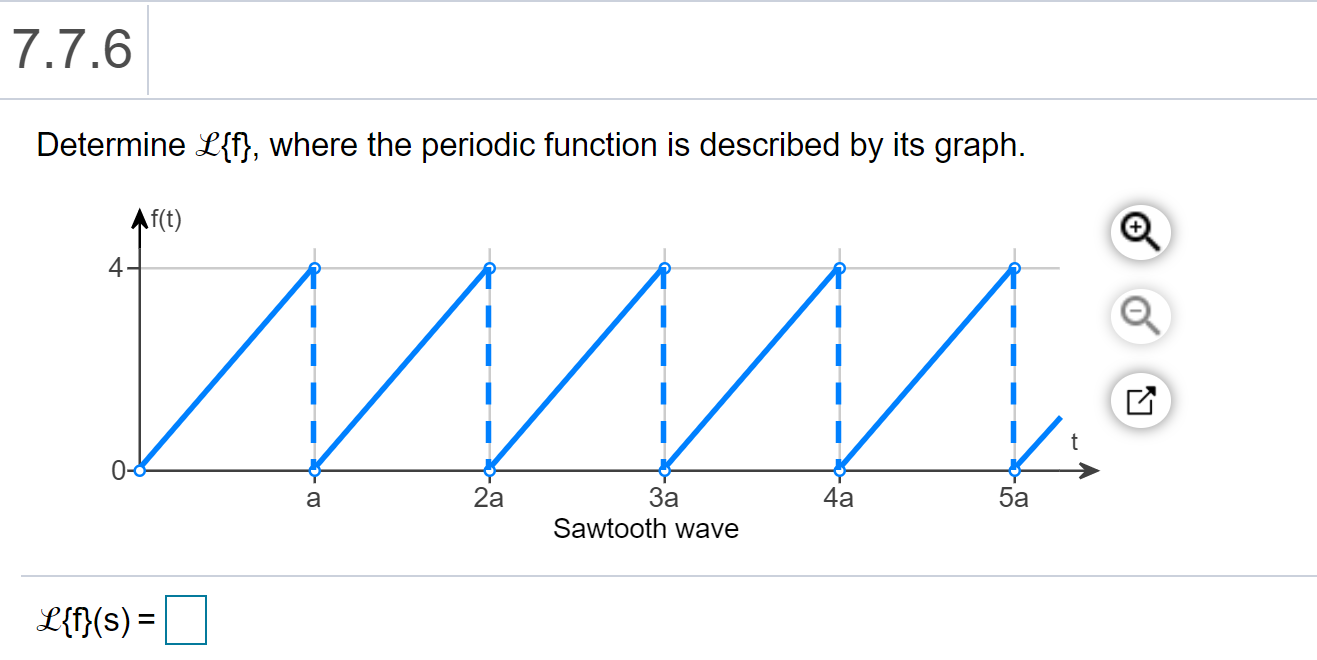This screenshot has height=660, width=1317.
Task: Click the dashed drop line above 2a
Action: click(x=488, y=365)
